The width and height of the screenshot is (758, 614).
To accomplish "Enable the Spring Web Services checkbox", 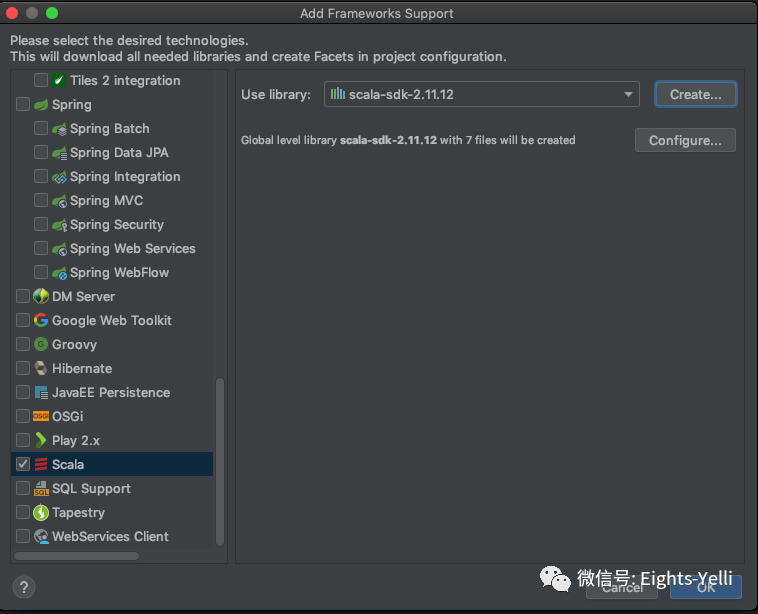I will (x=41, y=249).
